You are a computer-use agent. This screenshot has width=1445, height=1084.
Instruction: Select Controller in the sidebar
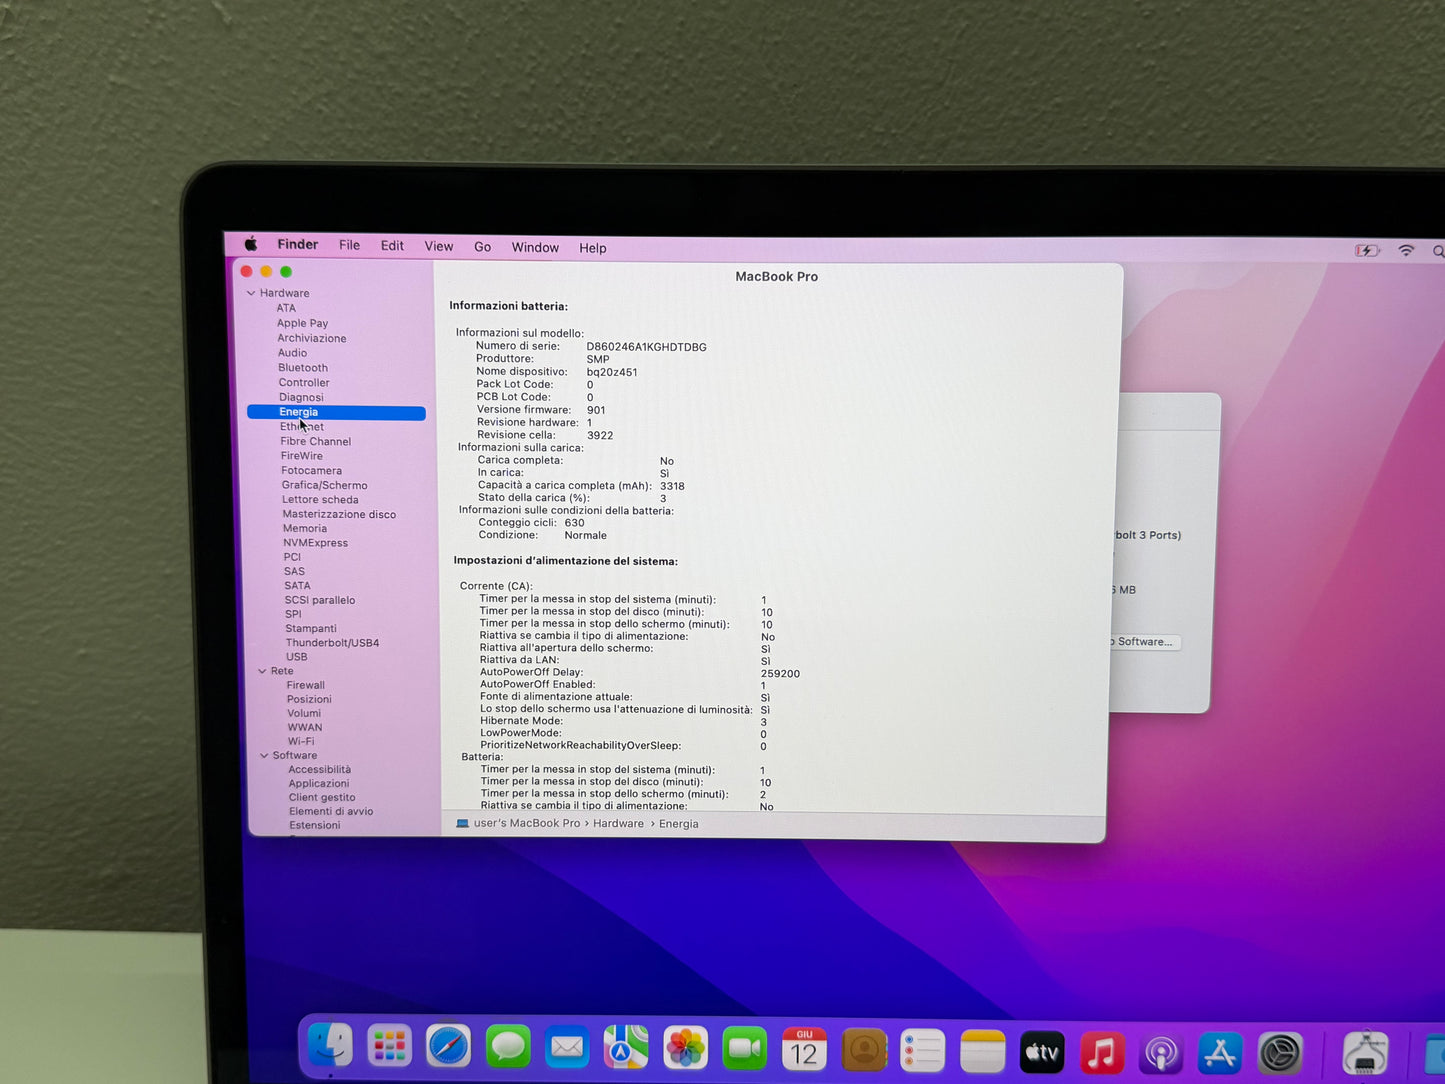(x=304, y=382)
